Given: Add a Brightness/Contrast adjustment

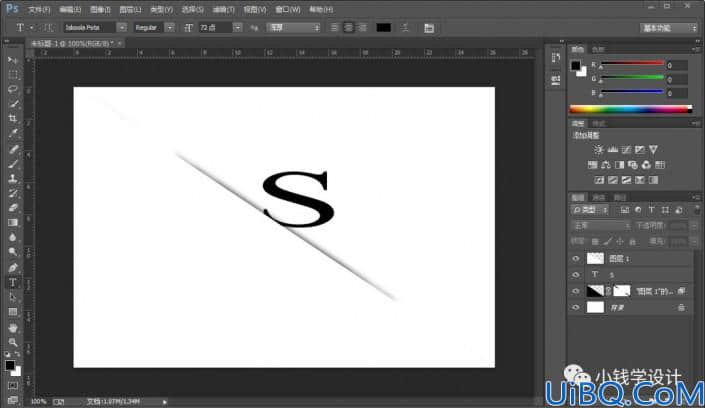Looking at the screenshot, I should [x=598, y=149].
